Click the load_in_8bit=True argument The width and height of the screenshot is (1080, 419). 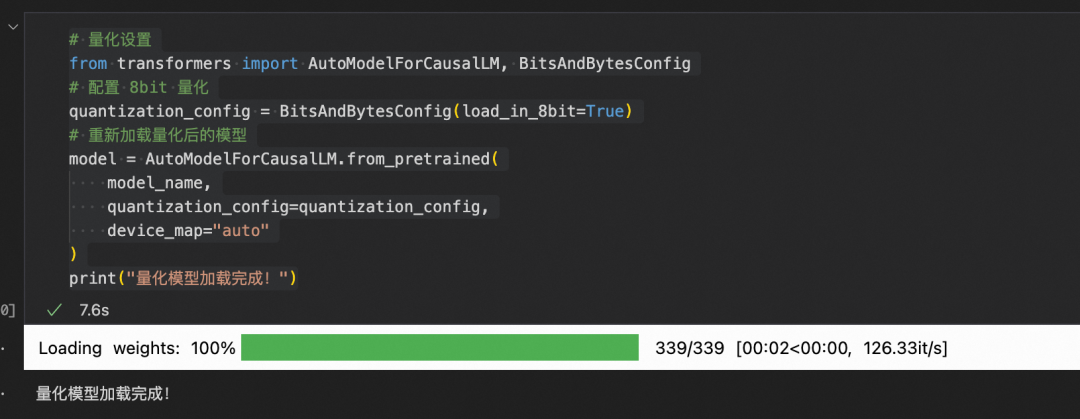(543, 111)
